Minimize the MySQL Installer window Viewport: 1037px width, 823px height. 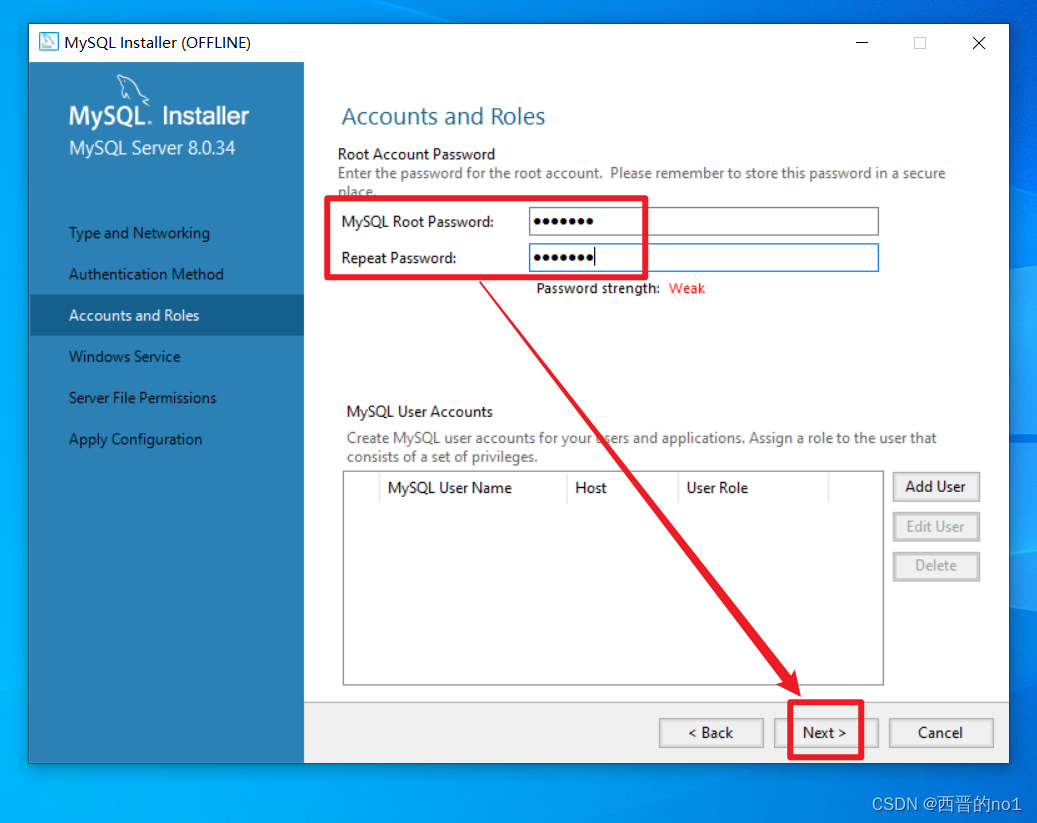coord(862,42)
